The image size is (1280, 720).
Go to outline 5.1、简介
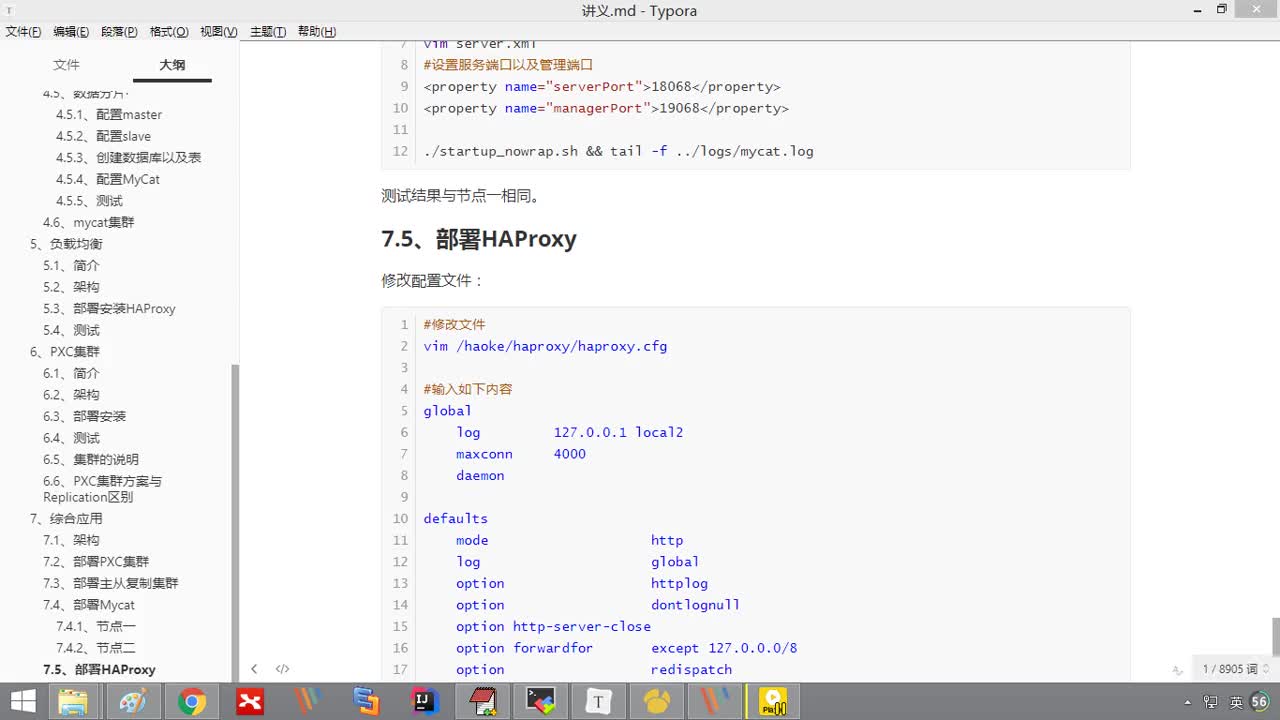tap(71, 266)
